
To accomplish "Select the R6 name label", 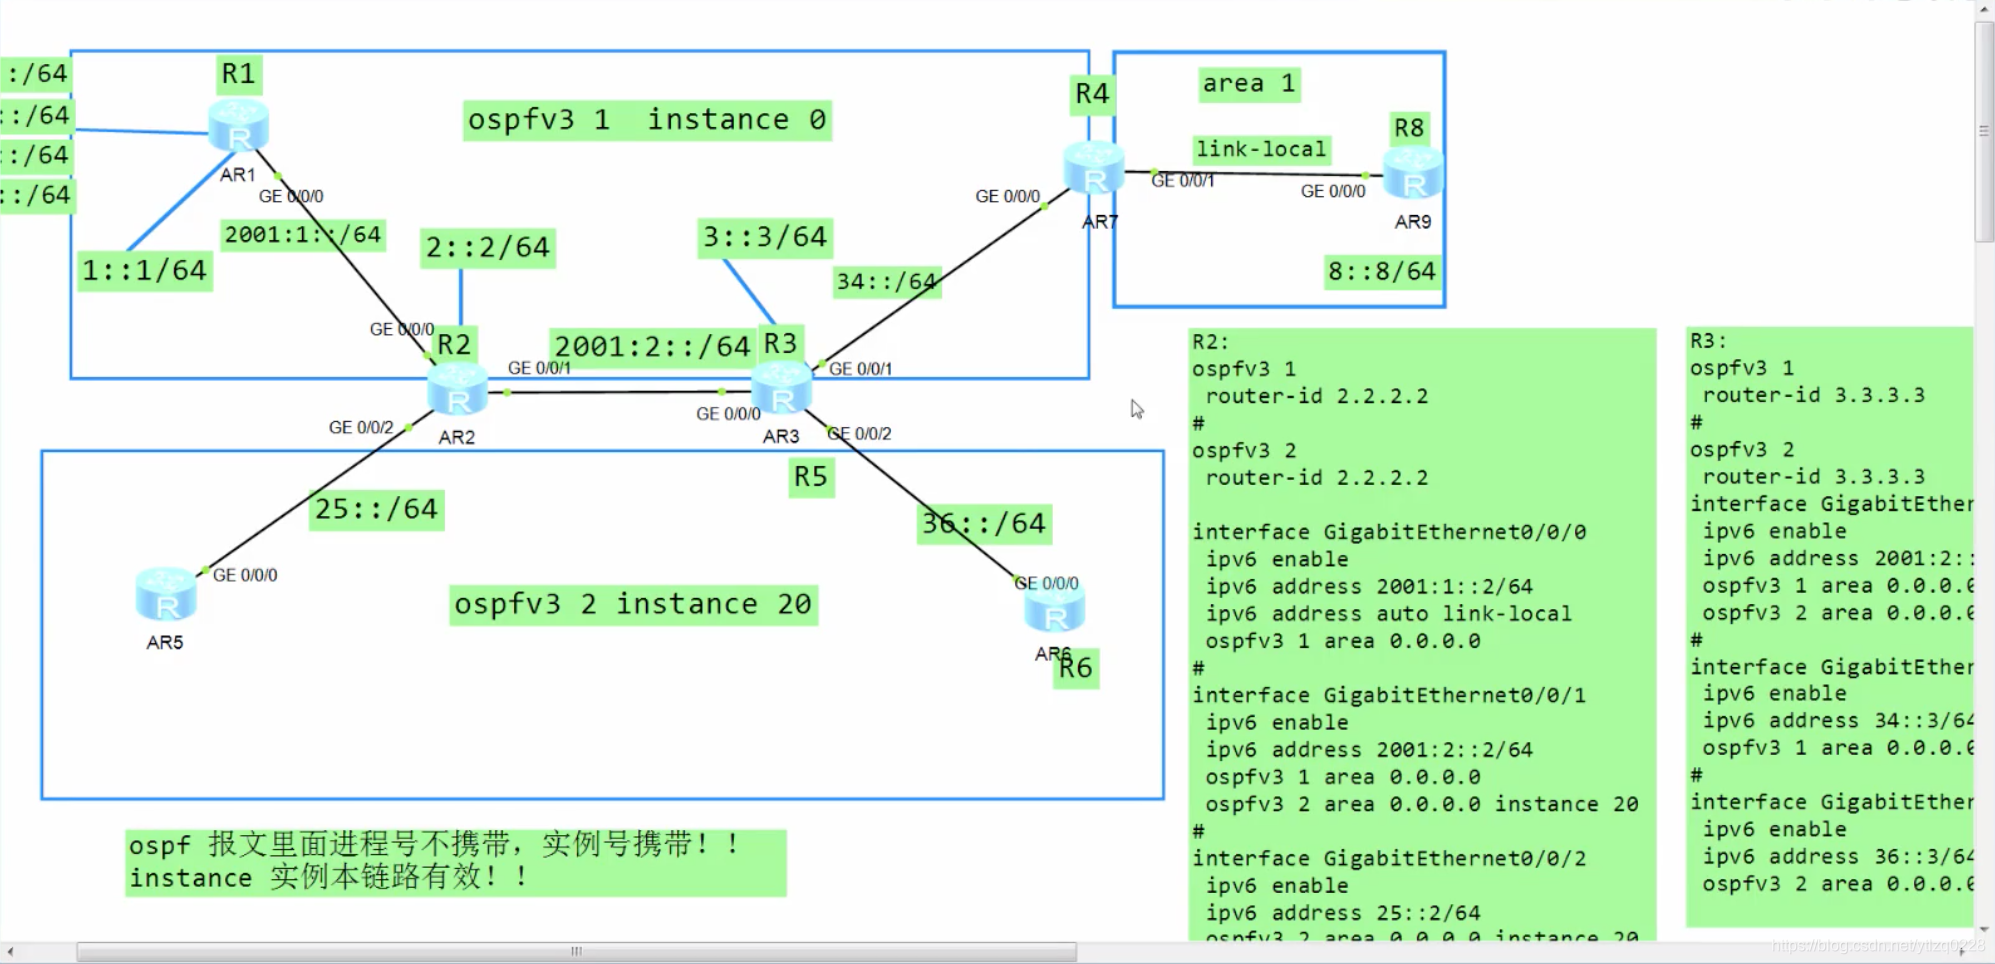I will tap(1076, 668).
